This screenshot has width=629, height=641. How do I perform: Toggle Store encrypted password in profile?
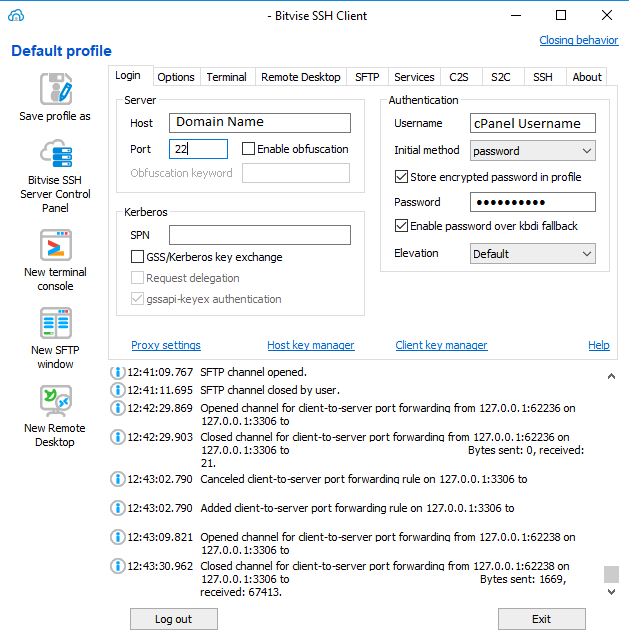pos(402,177)
